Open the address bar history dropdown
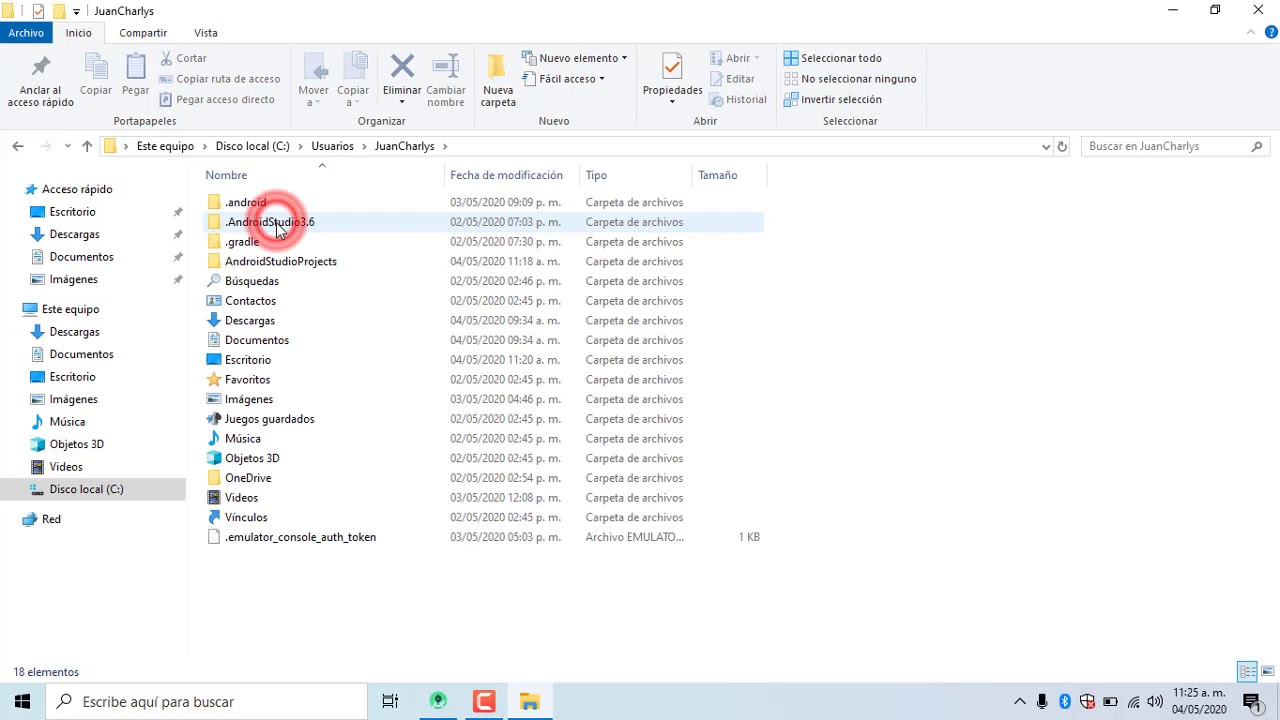Image resolution: width=1280 pixels, height=720 pixels. point(1046,146)
